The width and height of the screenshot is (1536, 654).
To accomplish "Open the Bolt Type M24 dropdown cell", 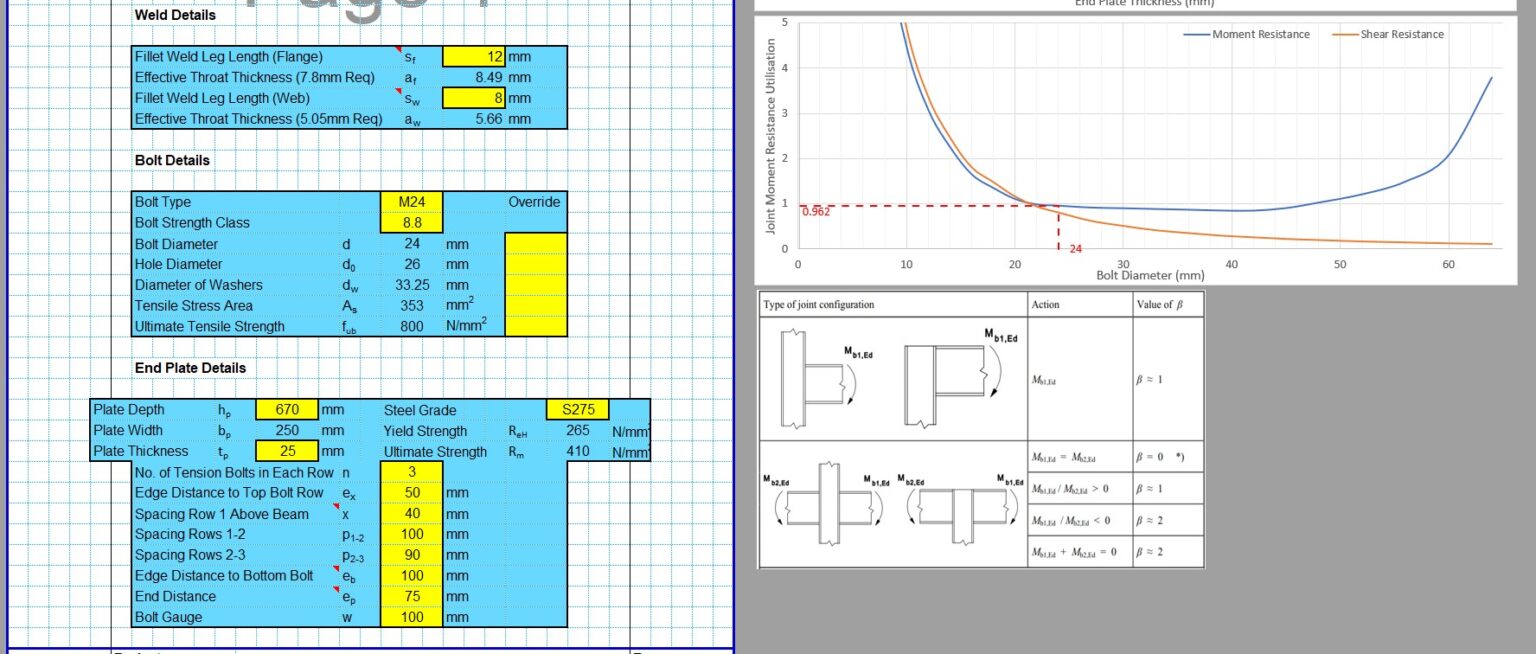I will click(x=411, y=202).
